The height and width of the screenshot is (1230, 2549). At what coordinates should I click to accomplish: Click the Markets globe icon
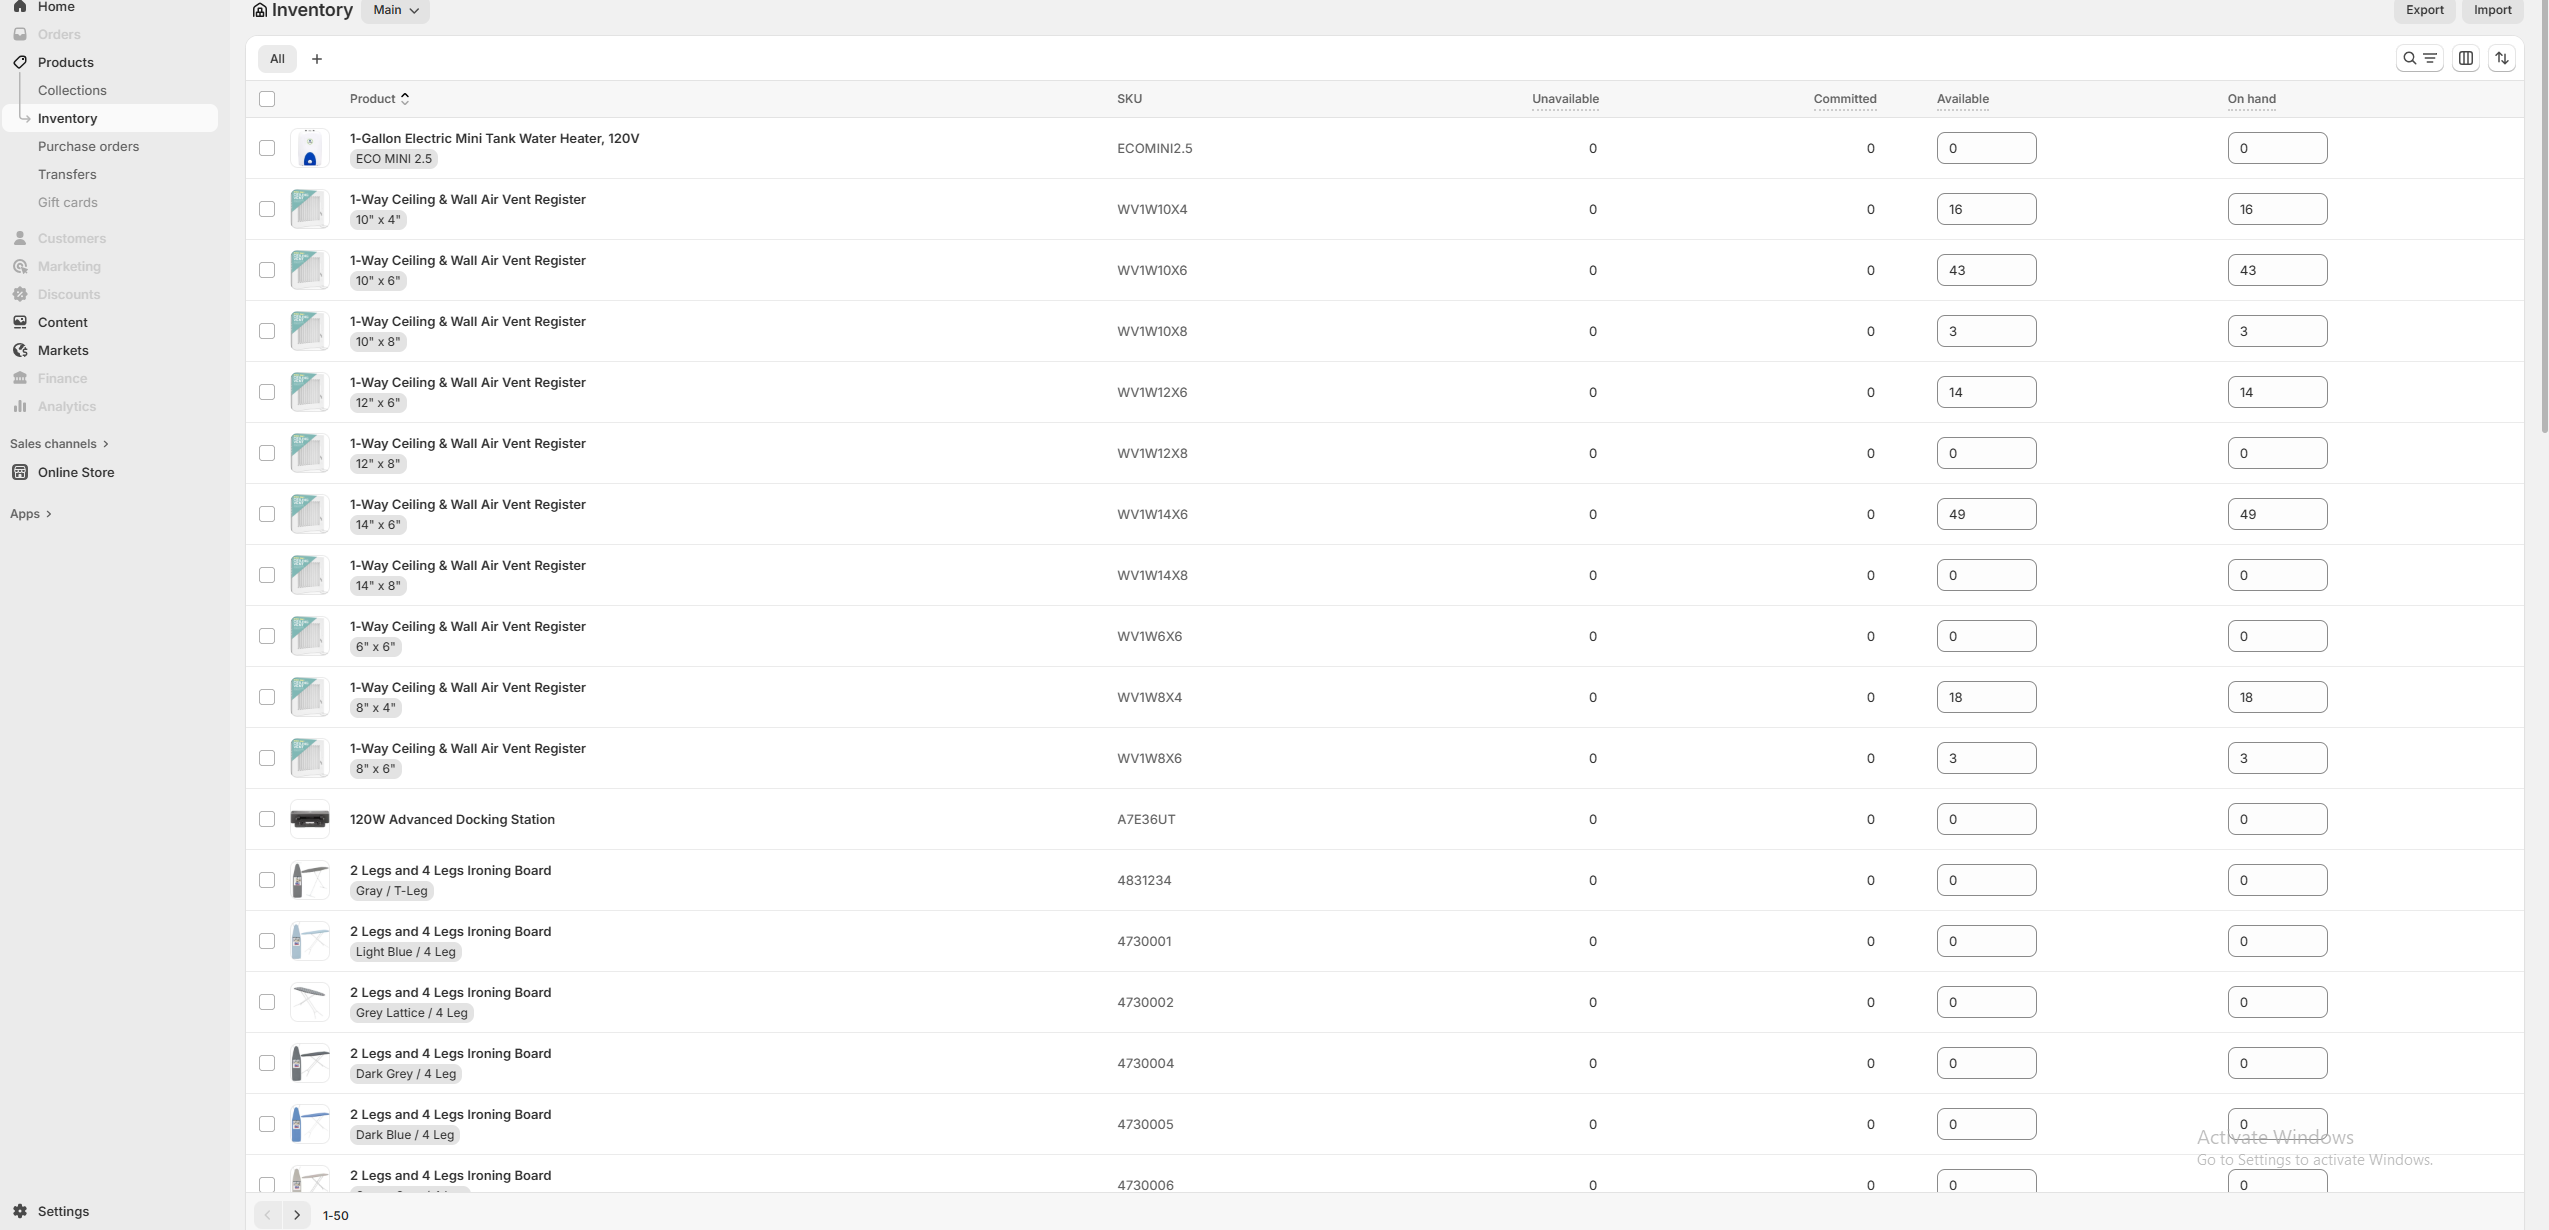tap(20, 350)
